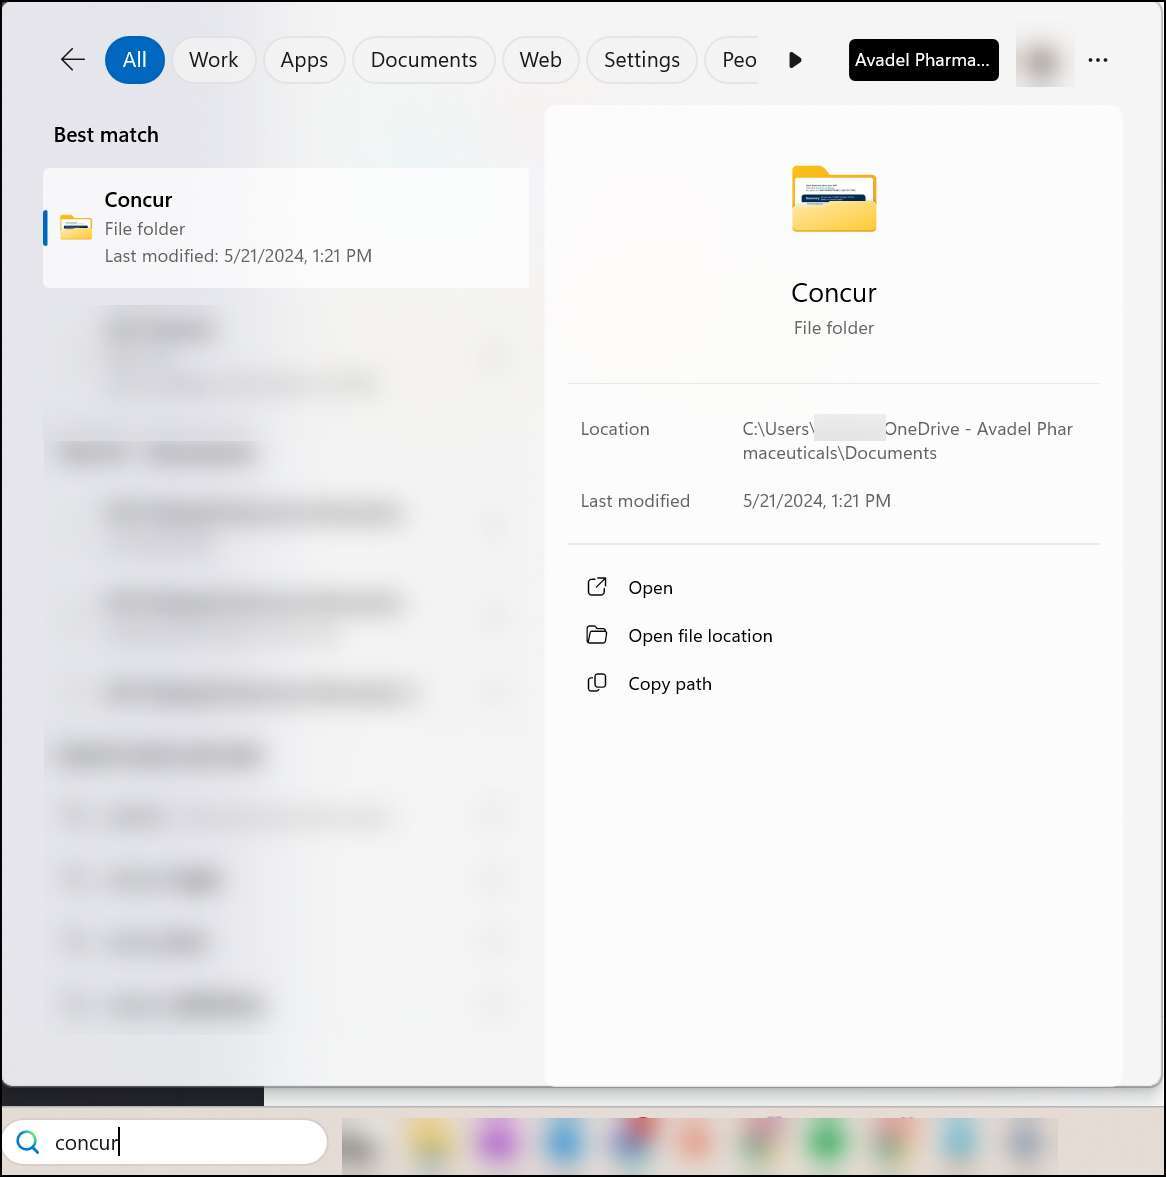The height and width of the screenshot is (1177, 1166).
Task: Select the partially shown People filter tab
Action: point(732,59)
